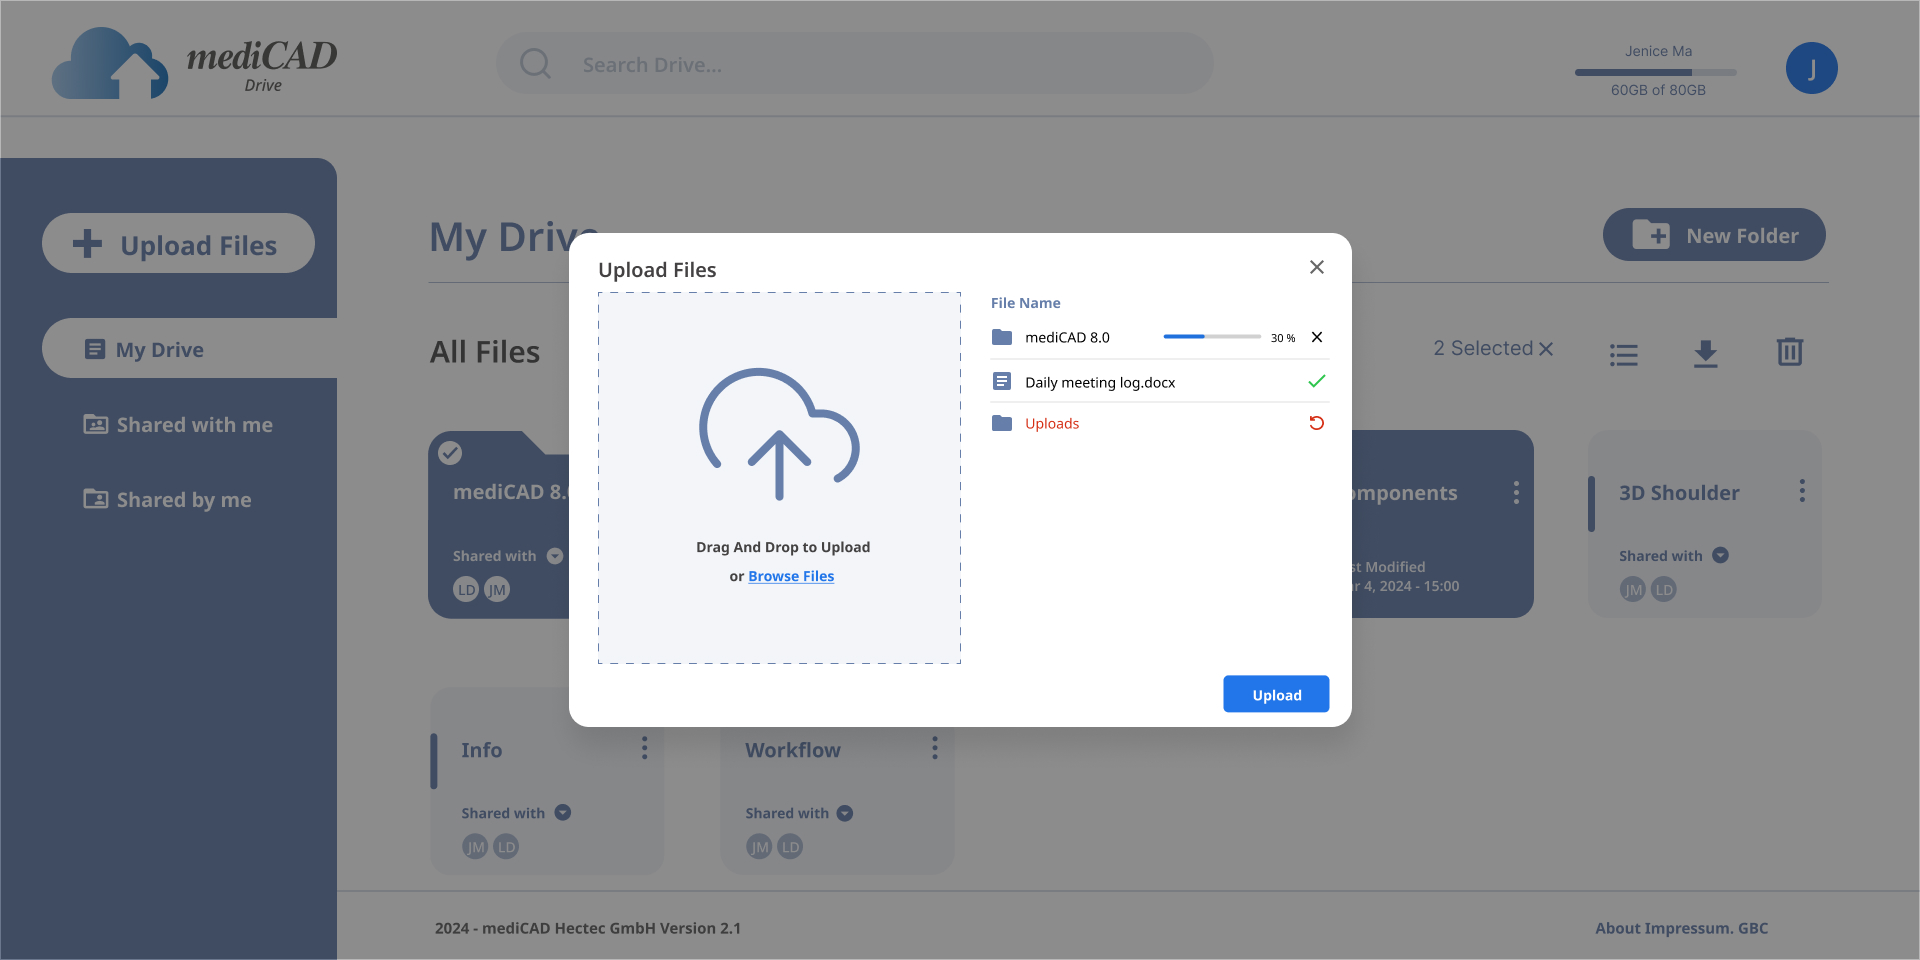Image resolution: width=1920 pixels, height=960 pixels.
Task: Click the cloud upload icon in drop zone
Action: pyautogui.click(x=779, y=434)
